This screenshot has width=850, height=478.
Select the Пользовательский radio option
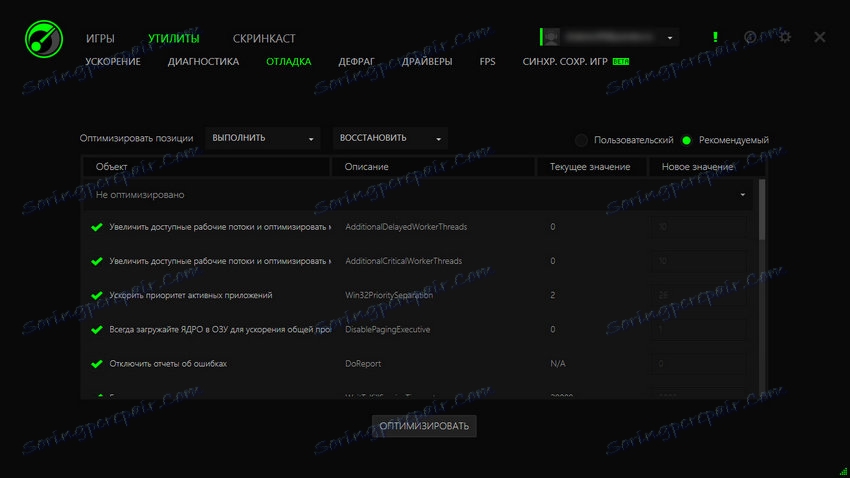581,140
